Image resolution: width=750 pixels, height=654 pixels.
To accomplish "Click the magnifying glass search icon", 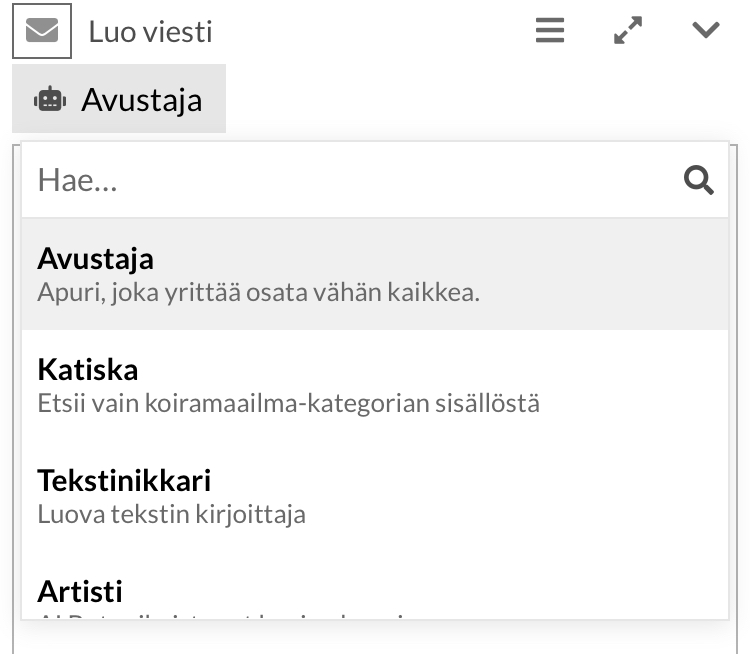I will [x=698, y=180].
